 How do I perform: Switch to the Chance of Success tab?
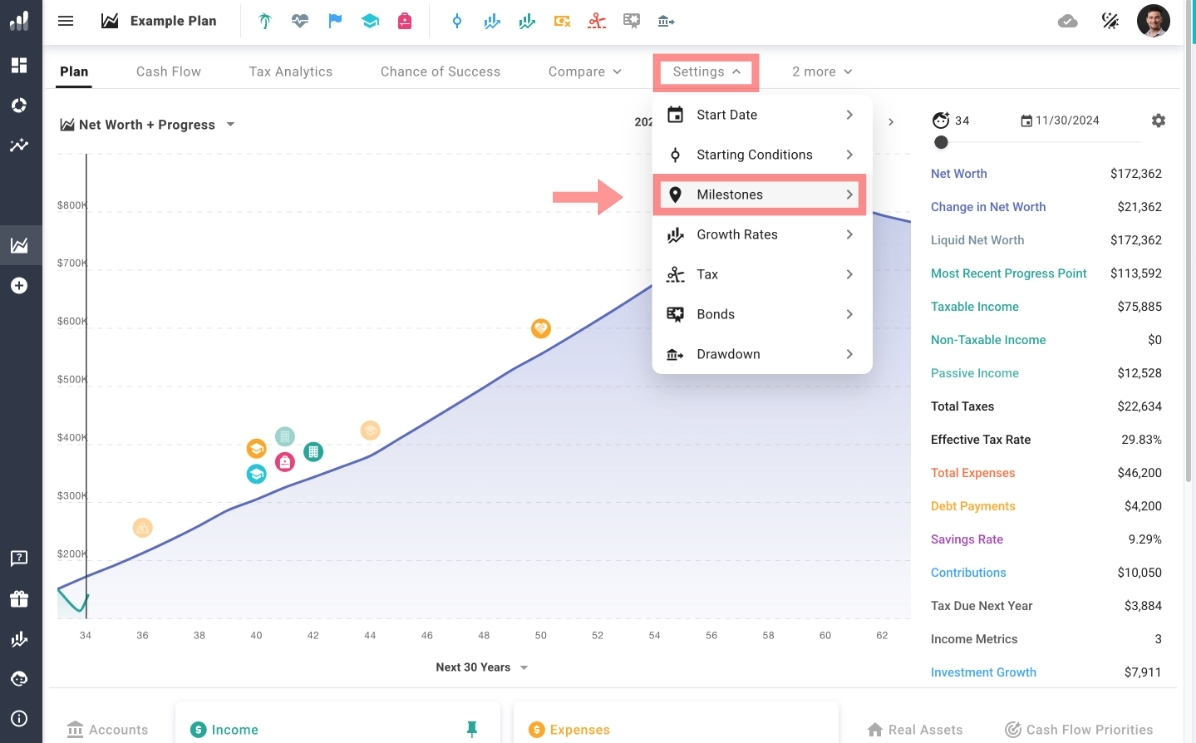(x=440, y=72)
